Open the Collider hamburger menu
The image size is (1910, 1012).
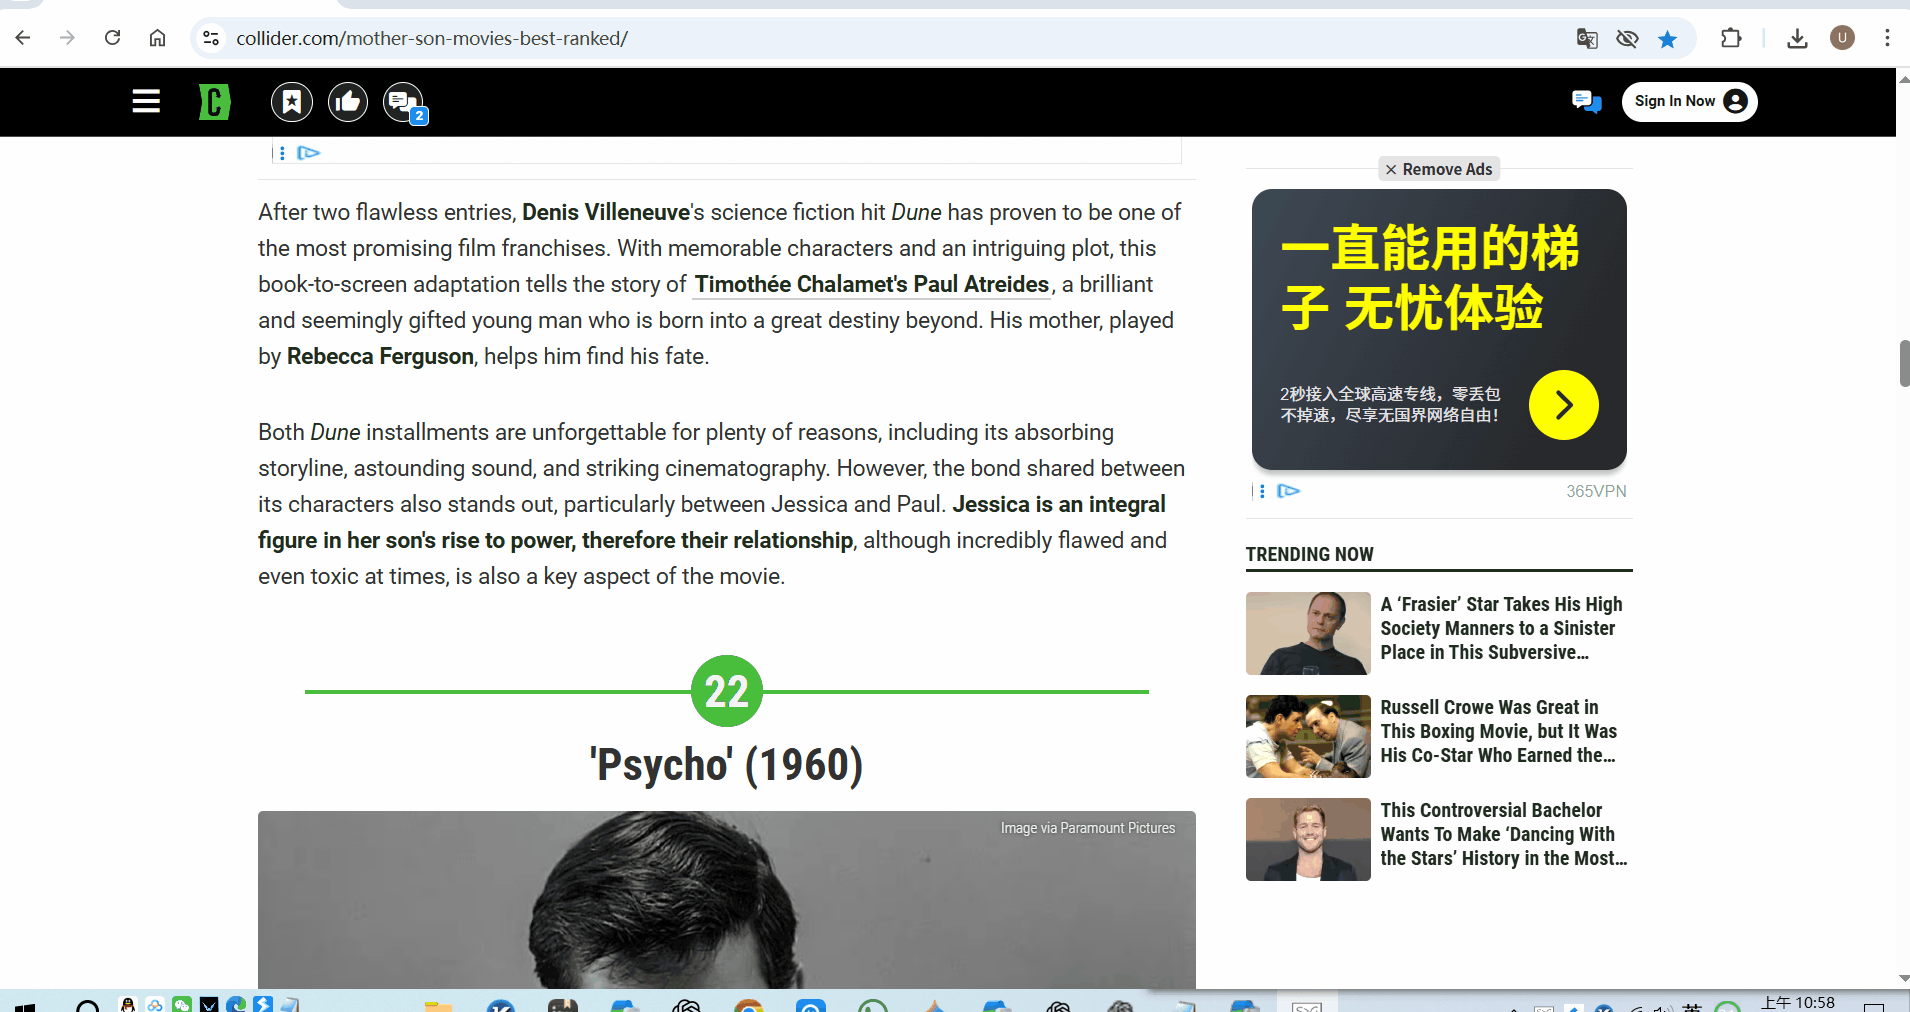[x=146, y=102]
